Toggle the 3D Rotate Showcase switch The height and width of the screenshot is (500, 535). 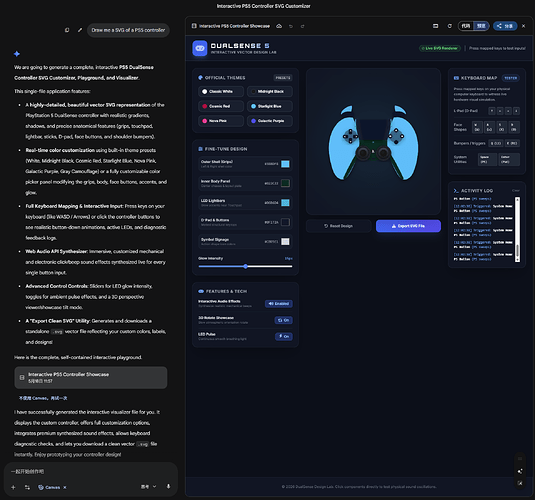tap(284, 320)
